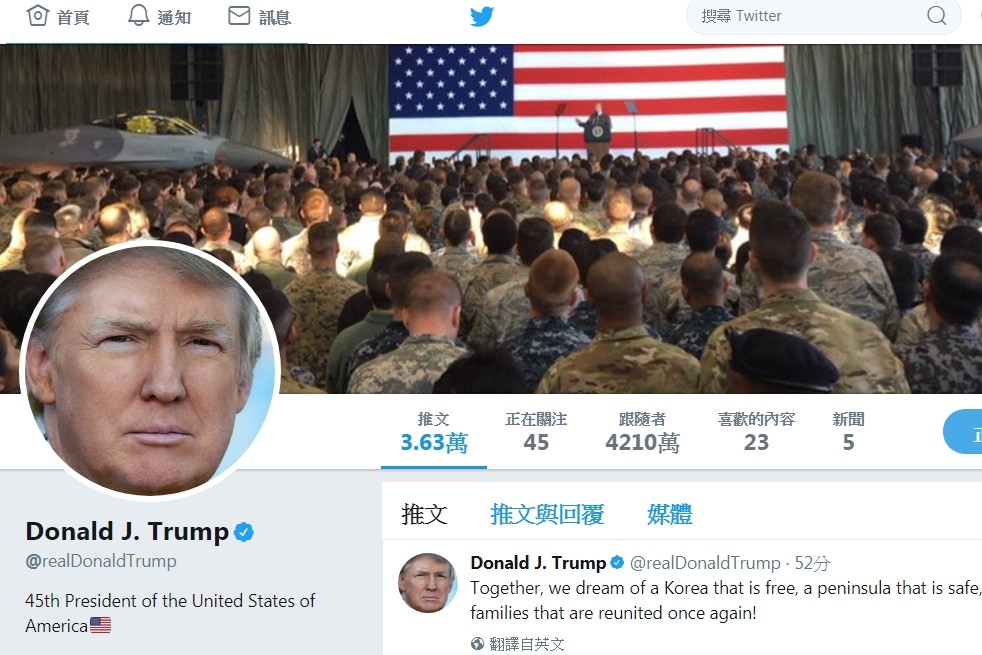Image resolution: width=982 pixels, height=655 pixels.
Task: Select the 推文 3.63萬 stats tab
Action: [433, 433]
